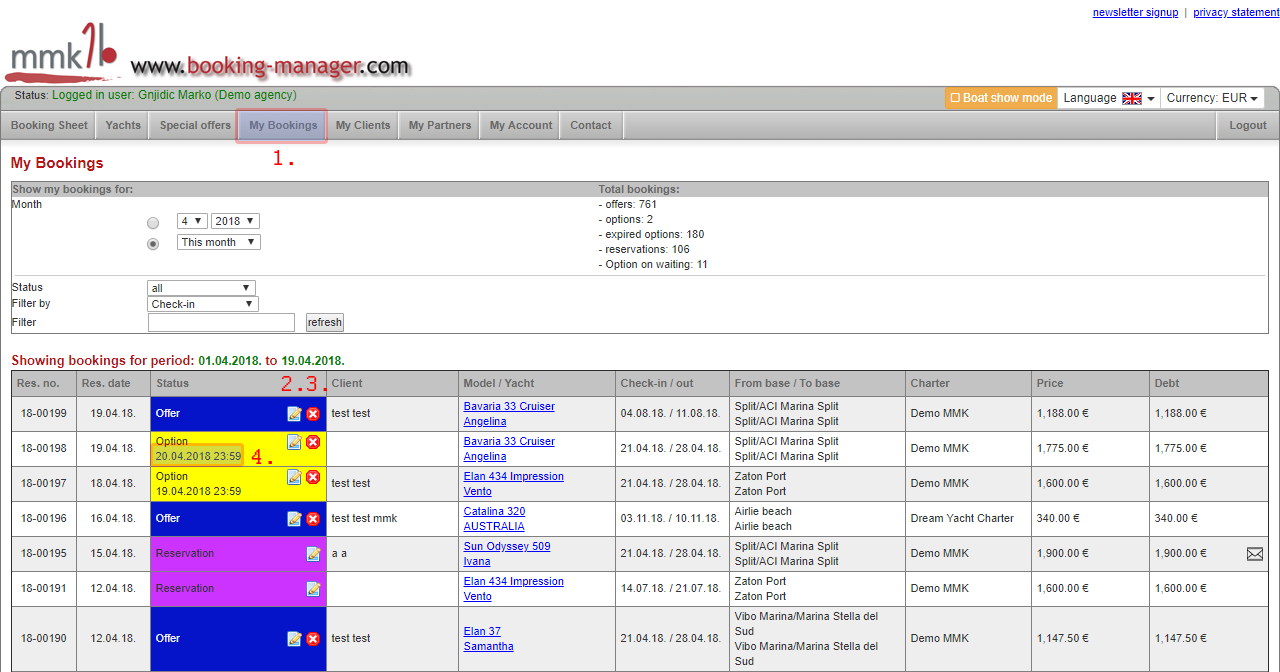1280x672 pixels.
Task: Click the edit pencil for Reservation 18-00191
Action: click(x=313, y=588)
